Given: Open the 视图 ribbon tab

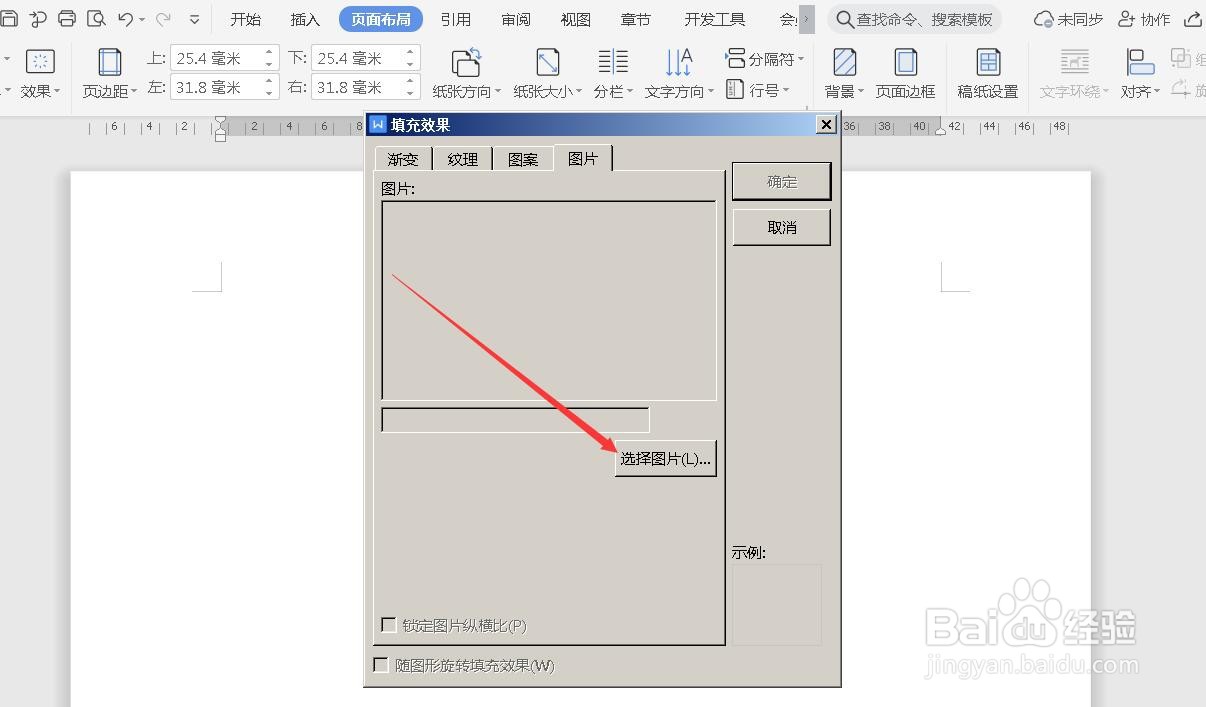Looking at the screenshot, I should point(576,19).
